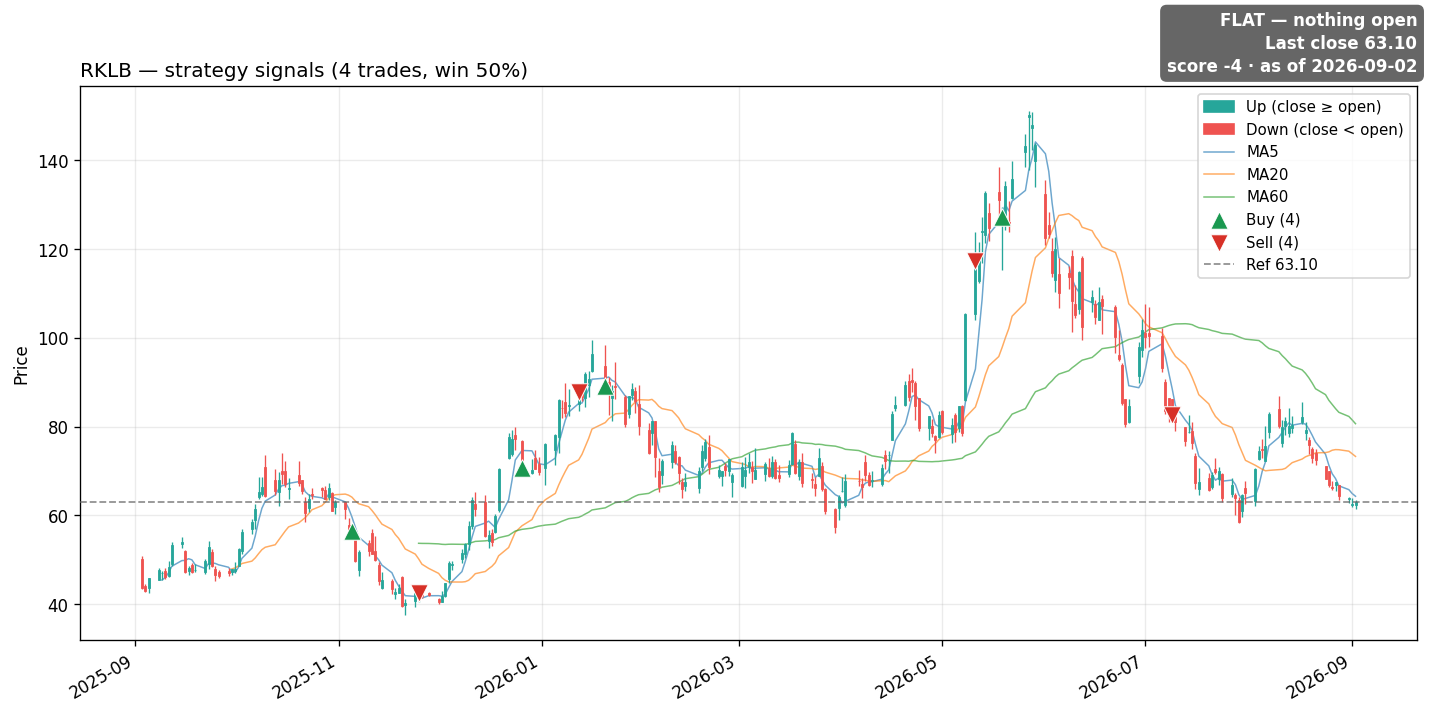Click the 'MA5' legend label
Image resolution: width=1429 pixels, height=714 pixels.
point(1262,152)
